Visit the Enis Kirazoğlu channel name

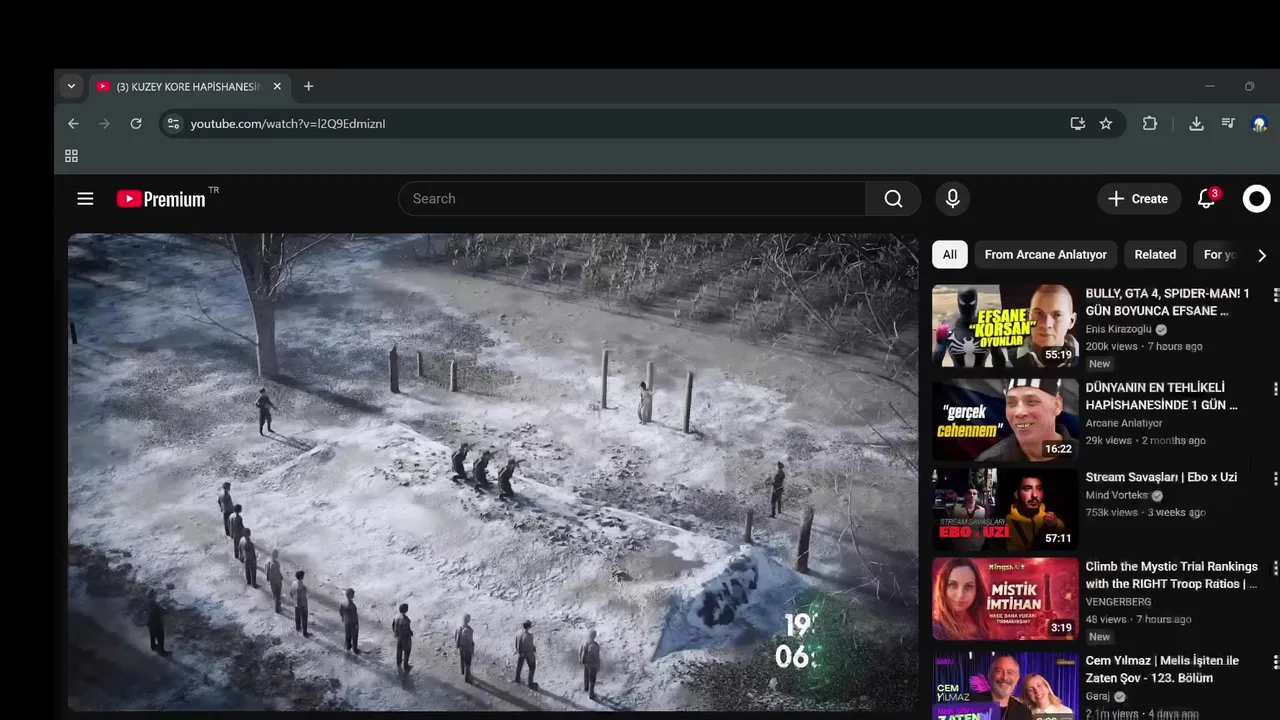(x=1118, y=329)
